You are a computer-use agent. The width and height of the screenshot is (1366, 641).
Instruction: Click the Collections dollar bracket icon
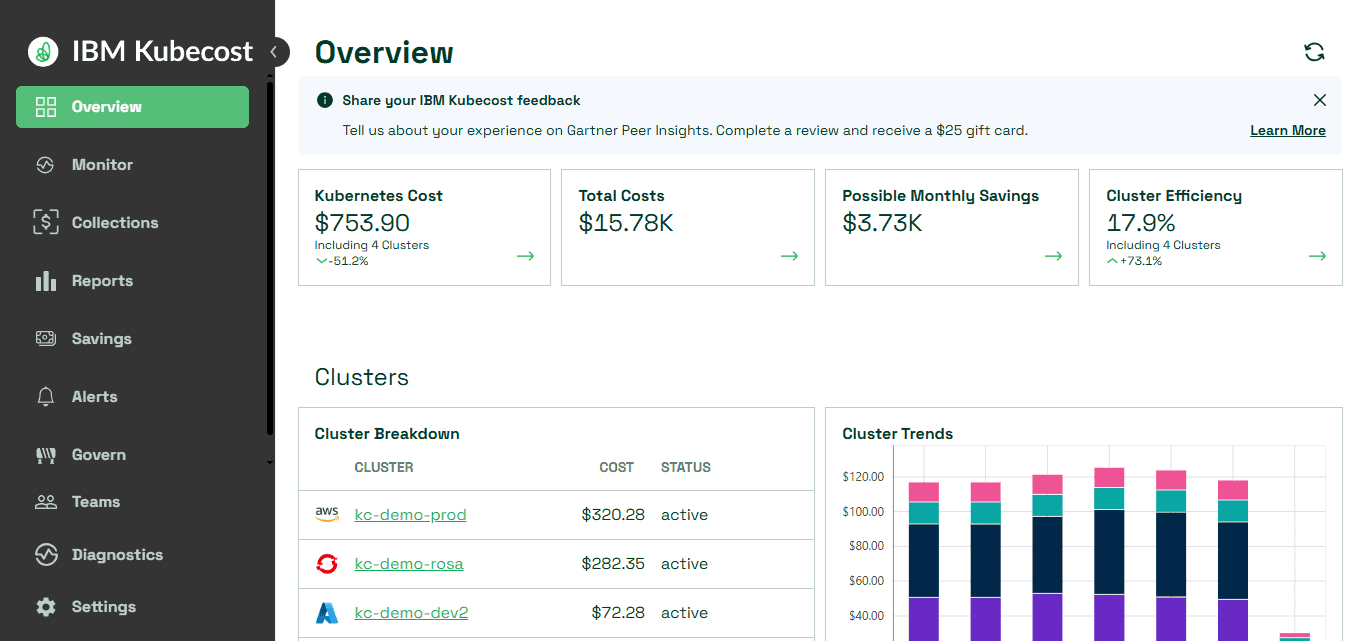pyautogui.click(x=45, y=223)
